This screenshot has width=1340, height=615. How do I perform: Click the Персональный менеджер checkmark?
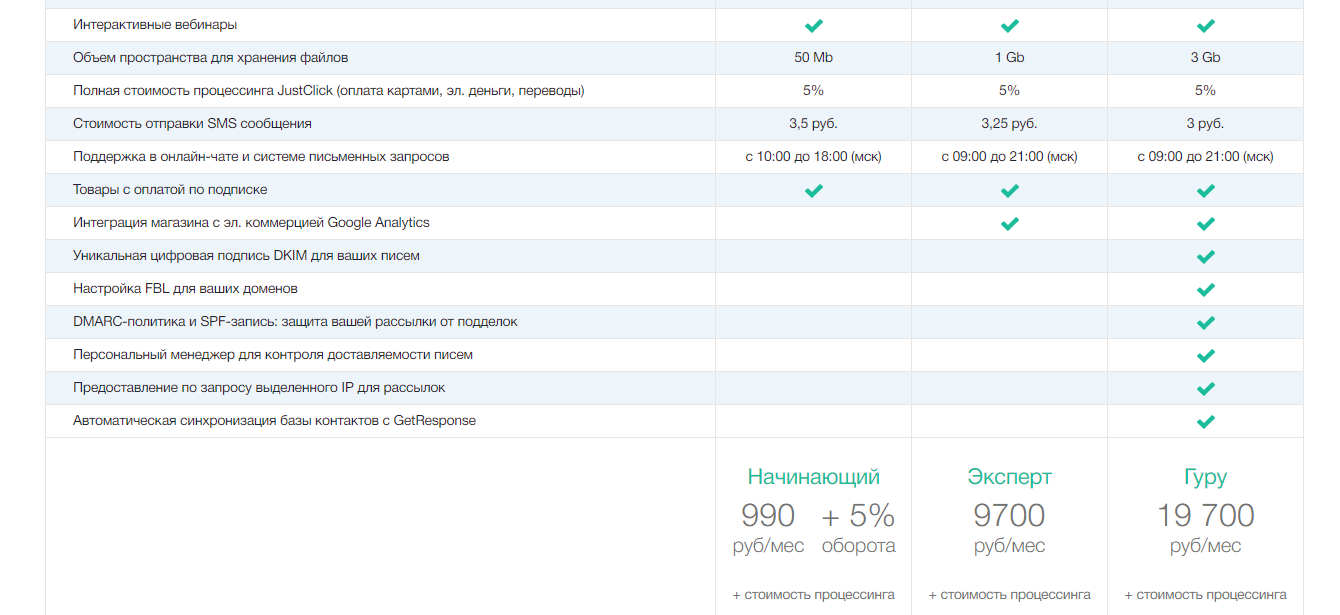pyautogui.click(x=1205, y=355)
